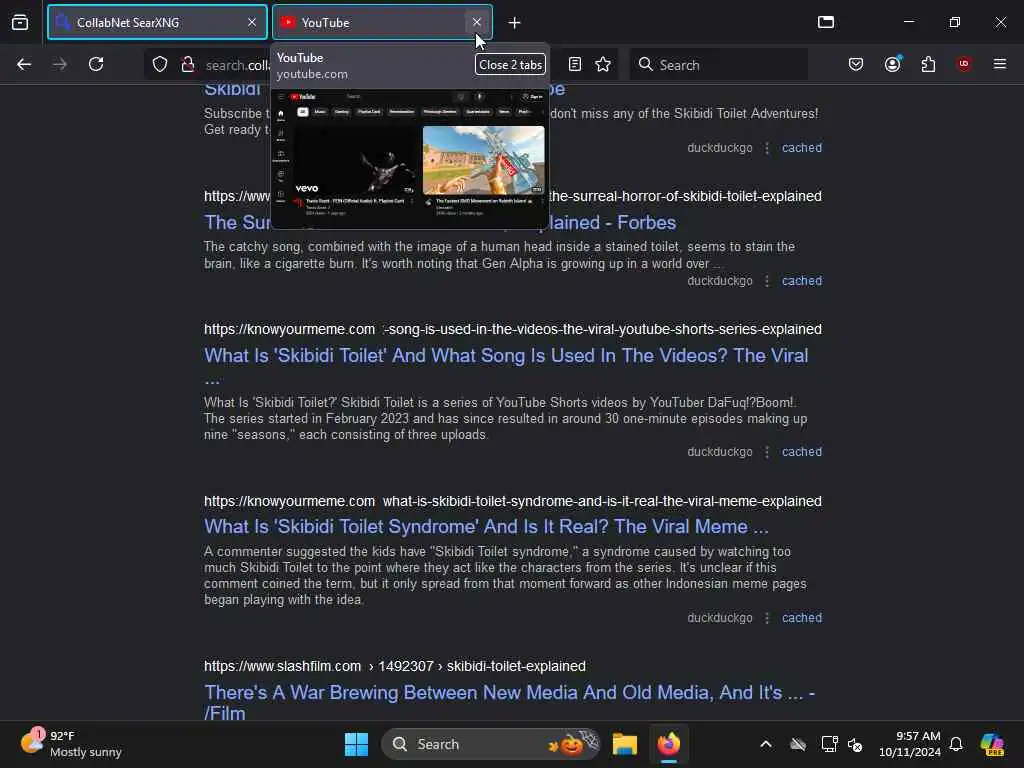Screen dimensions: 1024x768
Task: Open File Explorer from taskbar
Action: tap(625, 744)
